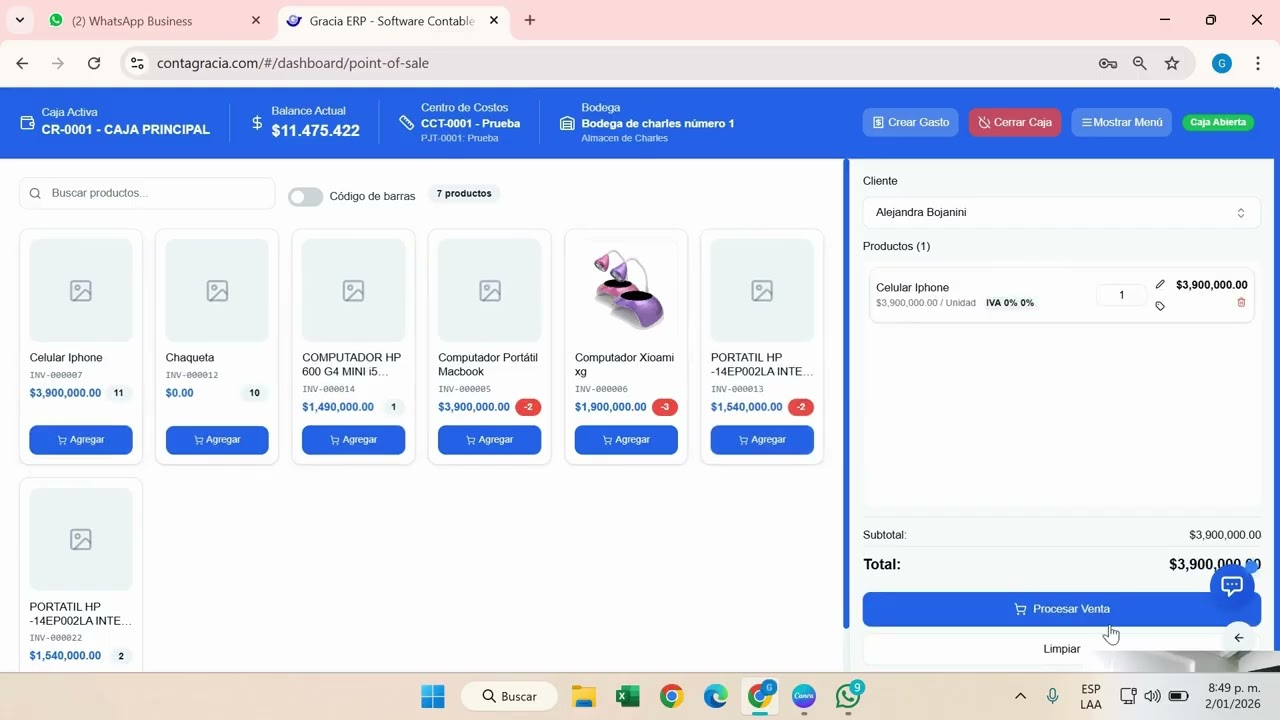Open a new browser tab with plus

[x=530, y=20]
